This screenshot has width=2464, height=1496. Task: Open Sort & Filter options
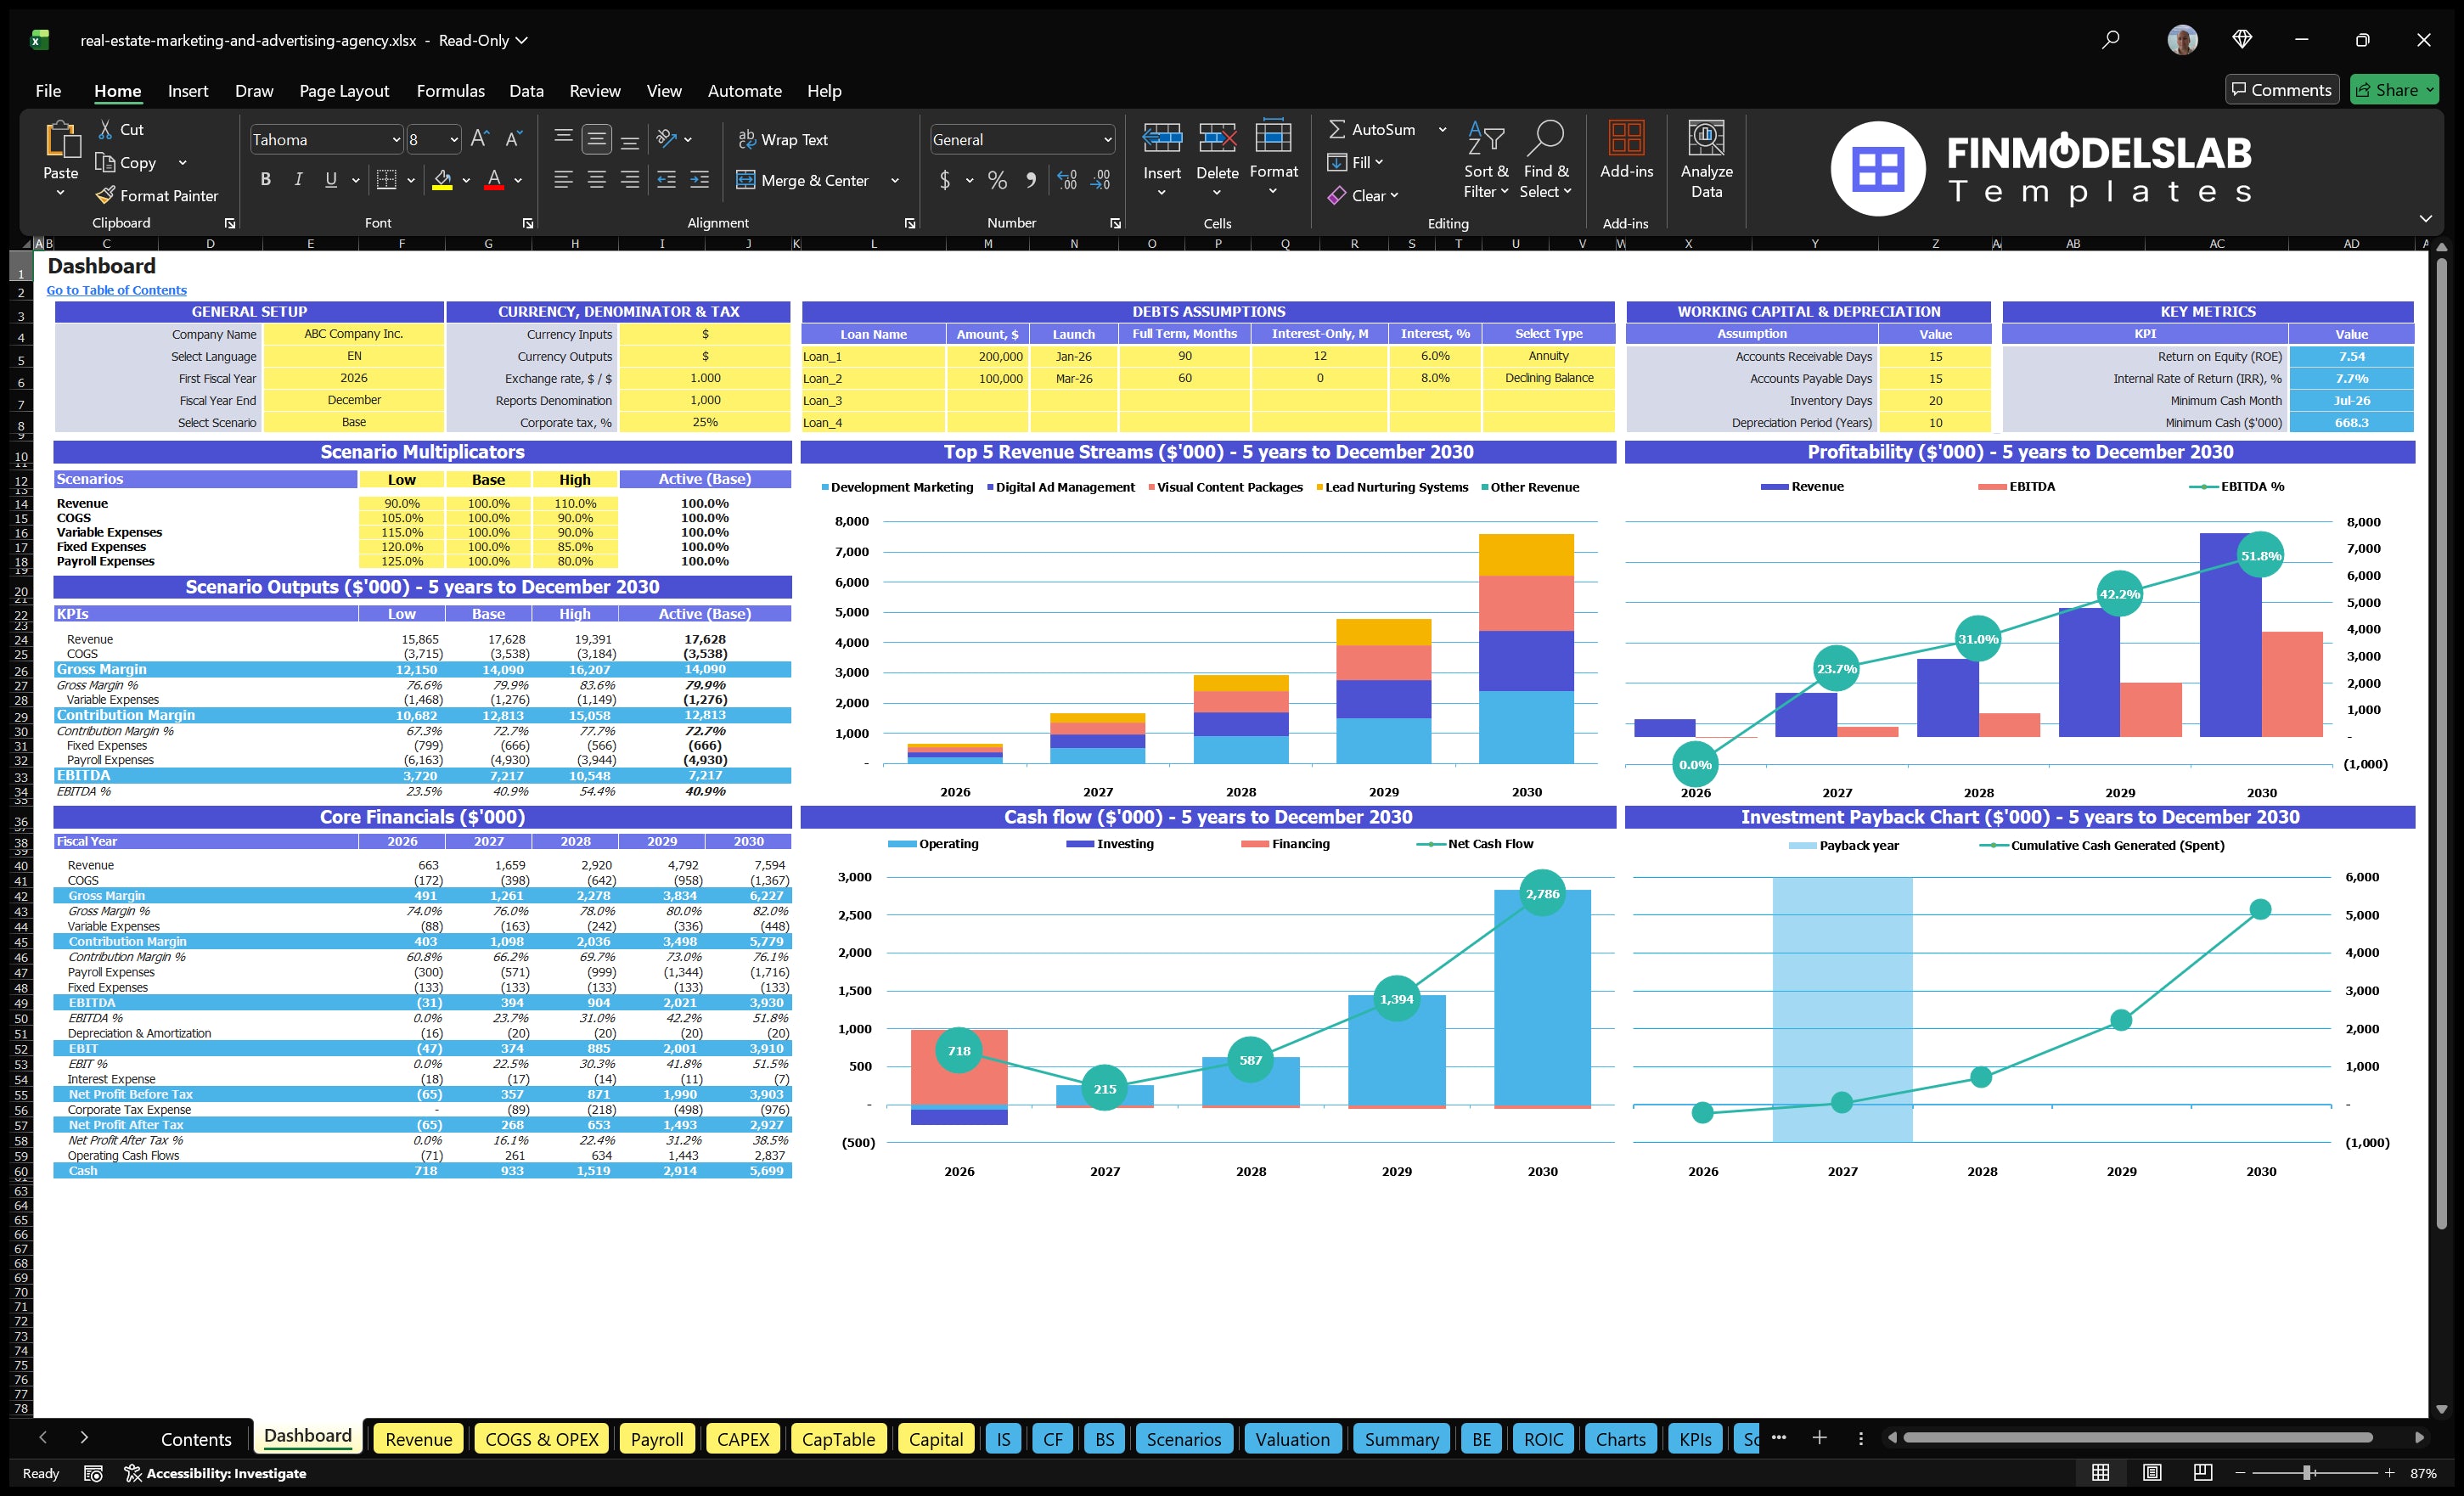point(1486,158)
